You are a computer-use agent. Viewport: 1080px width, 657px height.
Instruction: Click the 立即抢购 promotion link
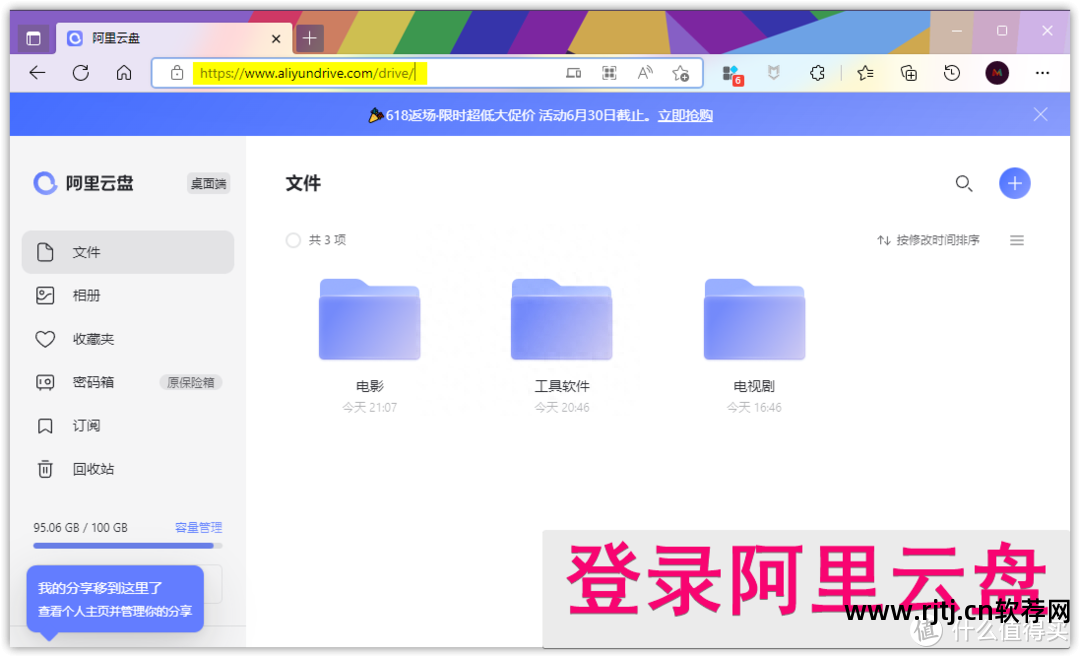685,115
